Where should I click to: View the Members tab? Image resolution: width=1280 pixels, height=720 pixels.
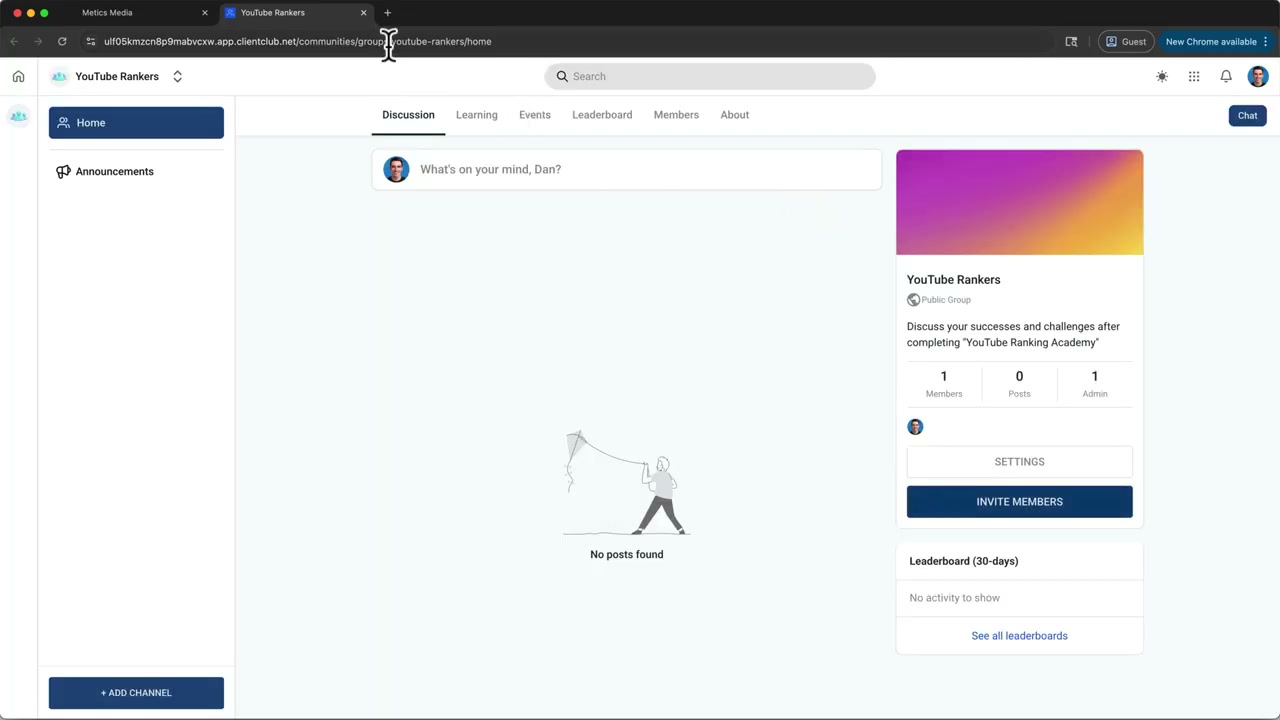[676, 115]
